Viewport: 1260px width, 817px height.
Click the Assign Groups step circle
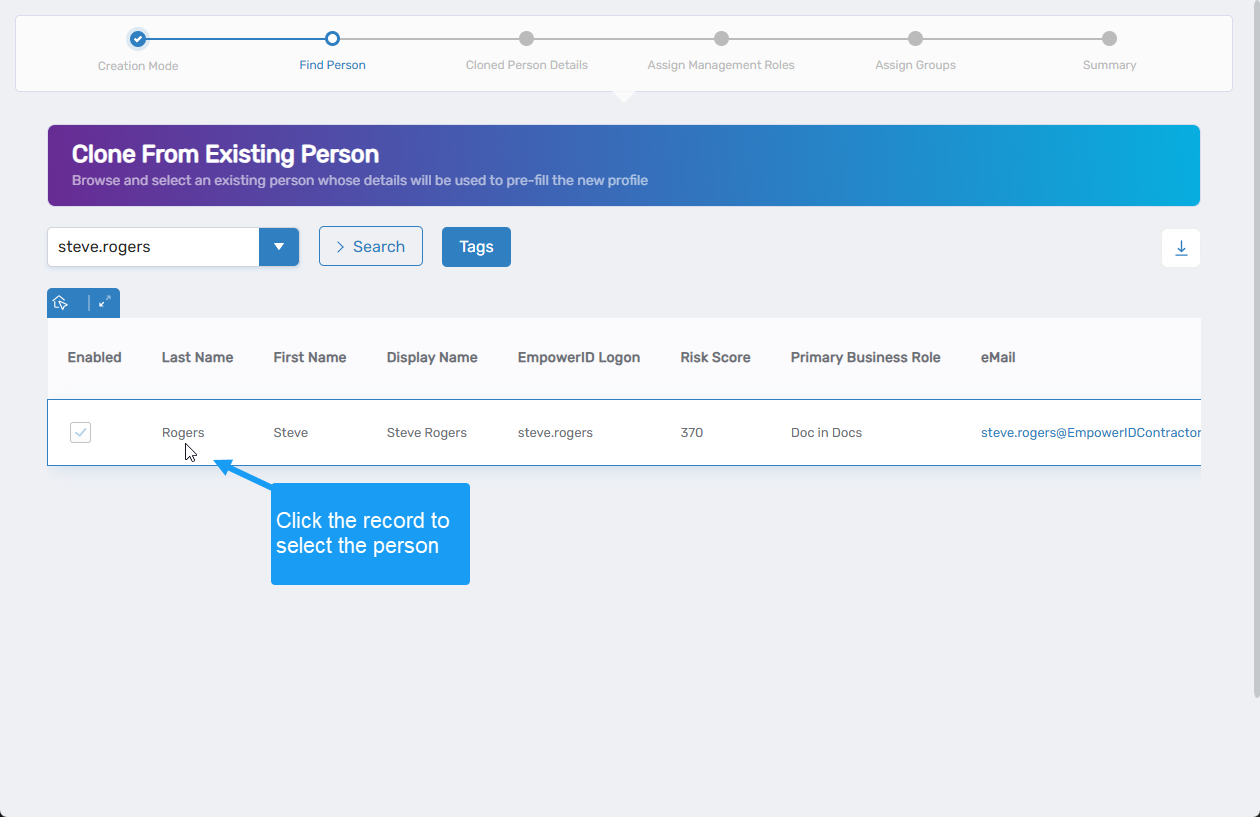(x=915, y=39)
